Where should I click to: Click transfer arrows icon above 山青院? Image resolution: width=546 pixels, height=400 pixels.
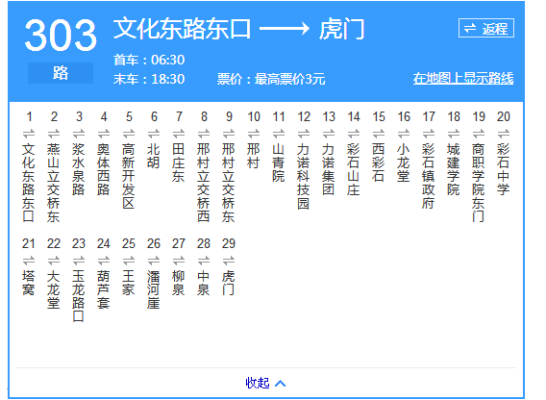pos(279,133)
